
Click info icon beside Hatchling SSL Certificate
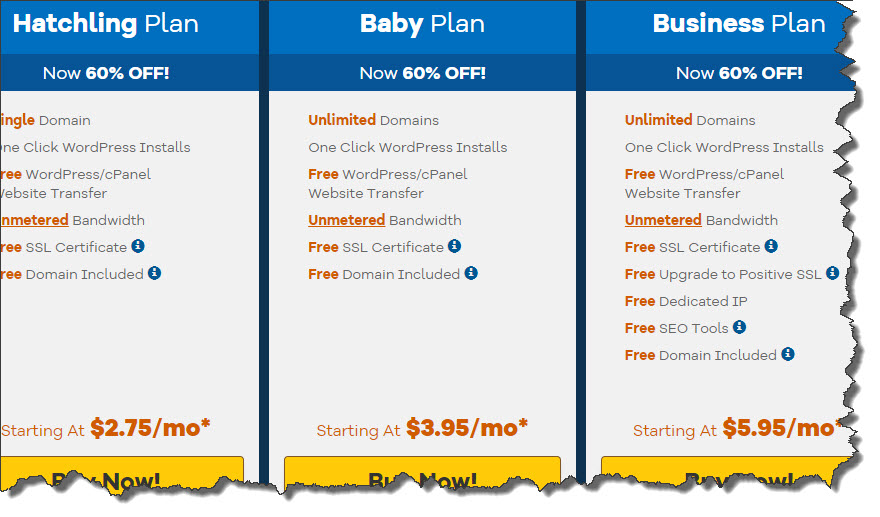[138, 246]
